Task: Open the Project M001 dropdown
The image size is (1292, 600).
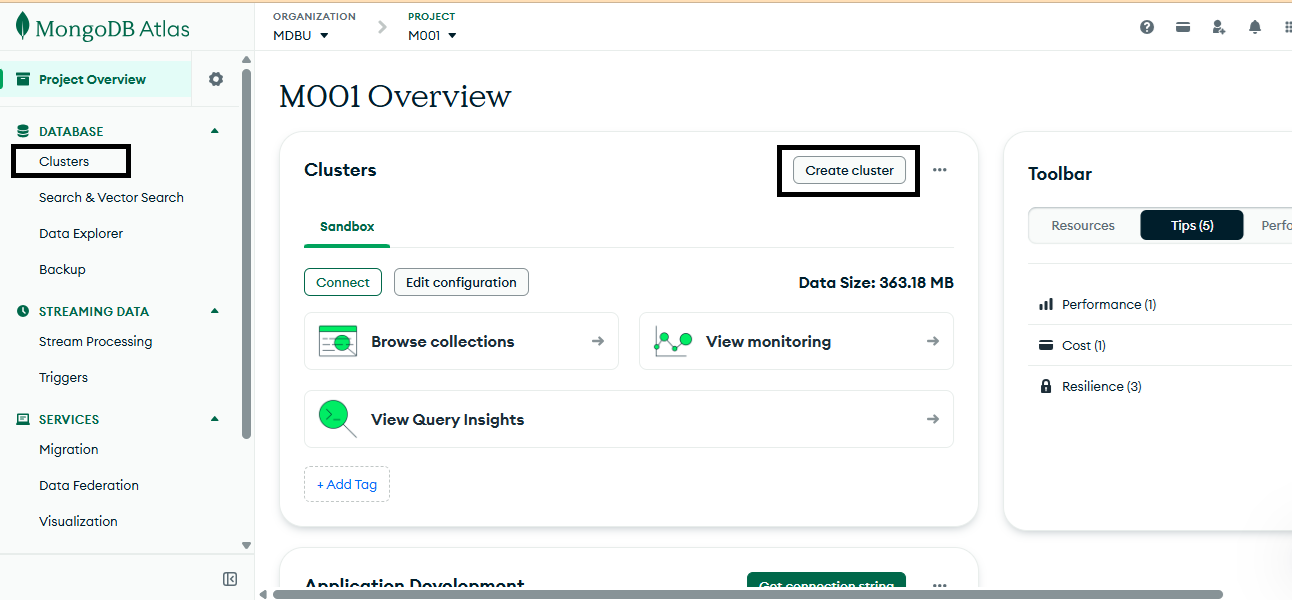Action: coord(432,35)
